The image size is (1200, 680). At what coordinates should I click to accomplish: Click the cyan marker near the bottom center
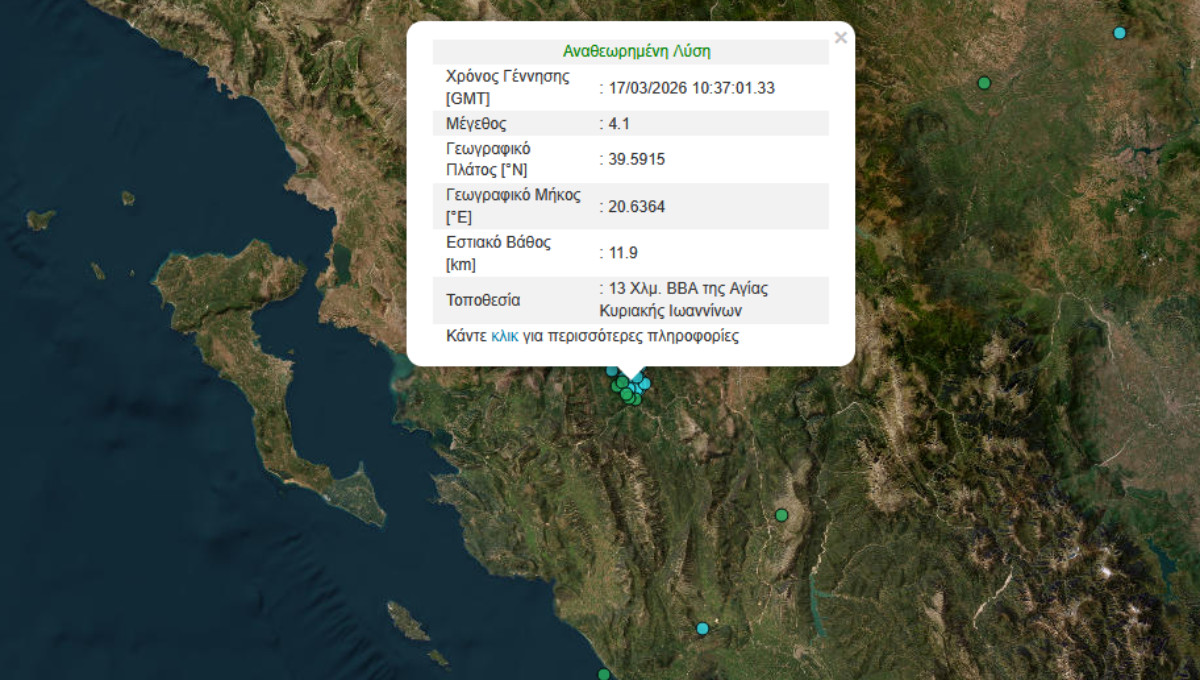point(702,628)
